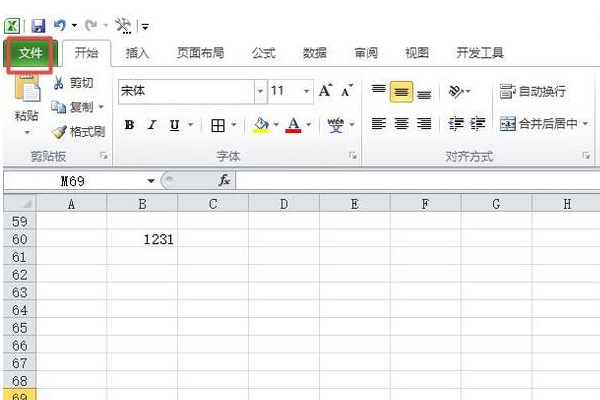Image resolution: width=600 pixels, height=400 pixels.
Task: Open the font size 11 dropdown
Action: tap(307, 91)
